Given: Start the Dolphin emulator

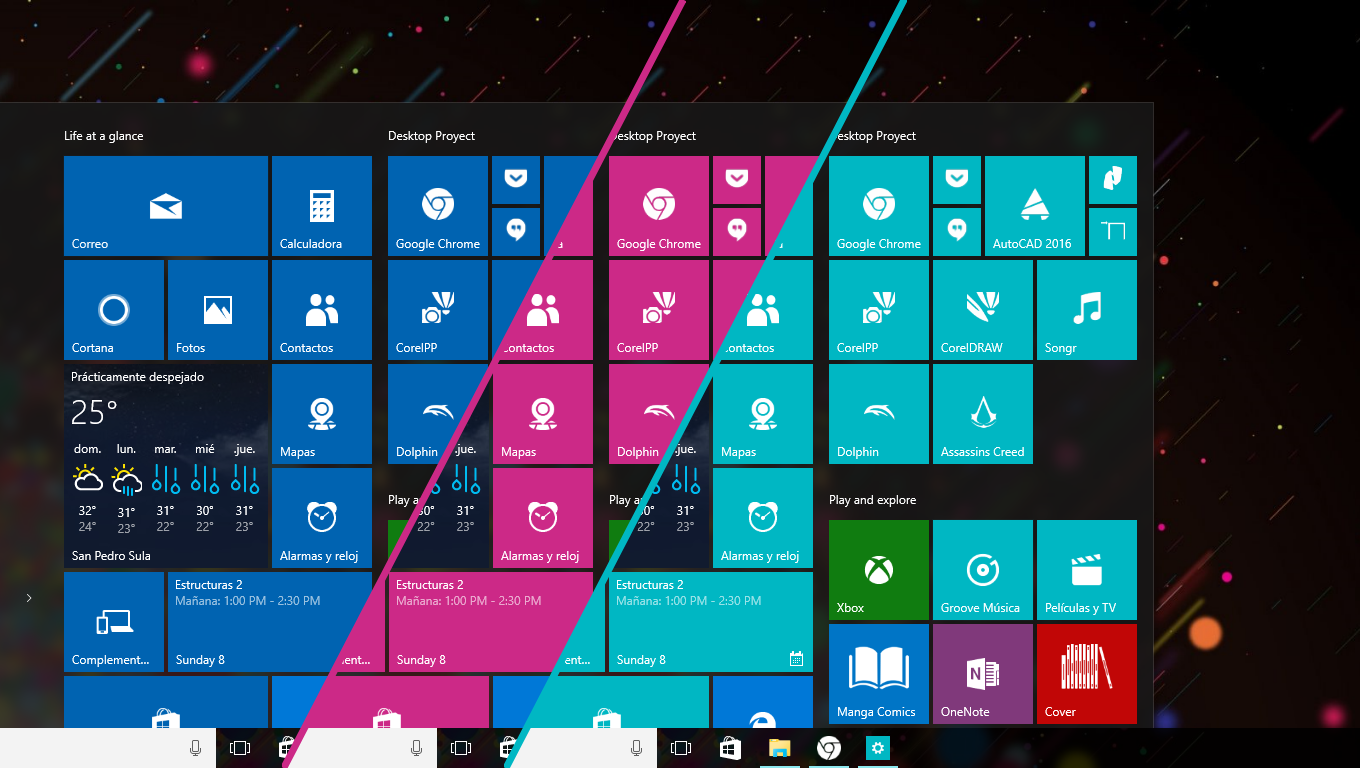Looking at the screenshot, I should point(878,413).
